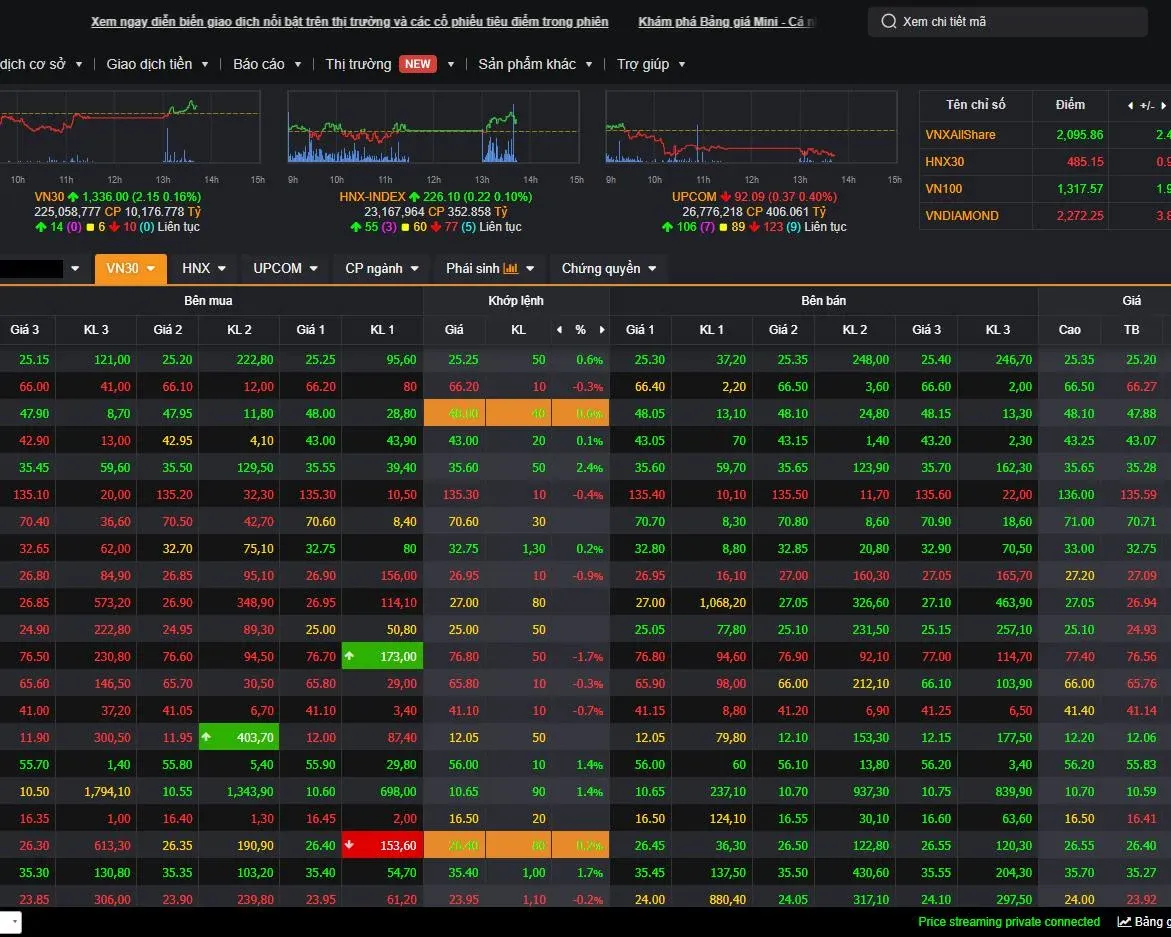Click the VN30 index value 1,336.00
This screenshot has width=1171, height=937.
(105, 197)
